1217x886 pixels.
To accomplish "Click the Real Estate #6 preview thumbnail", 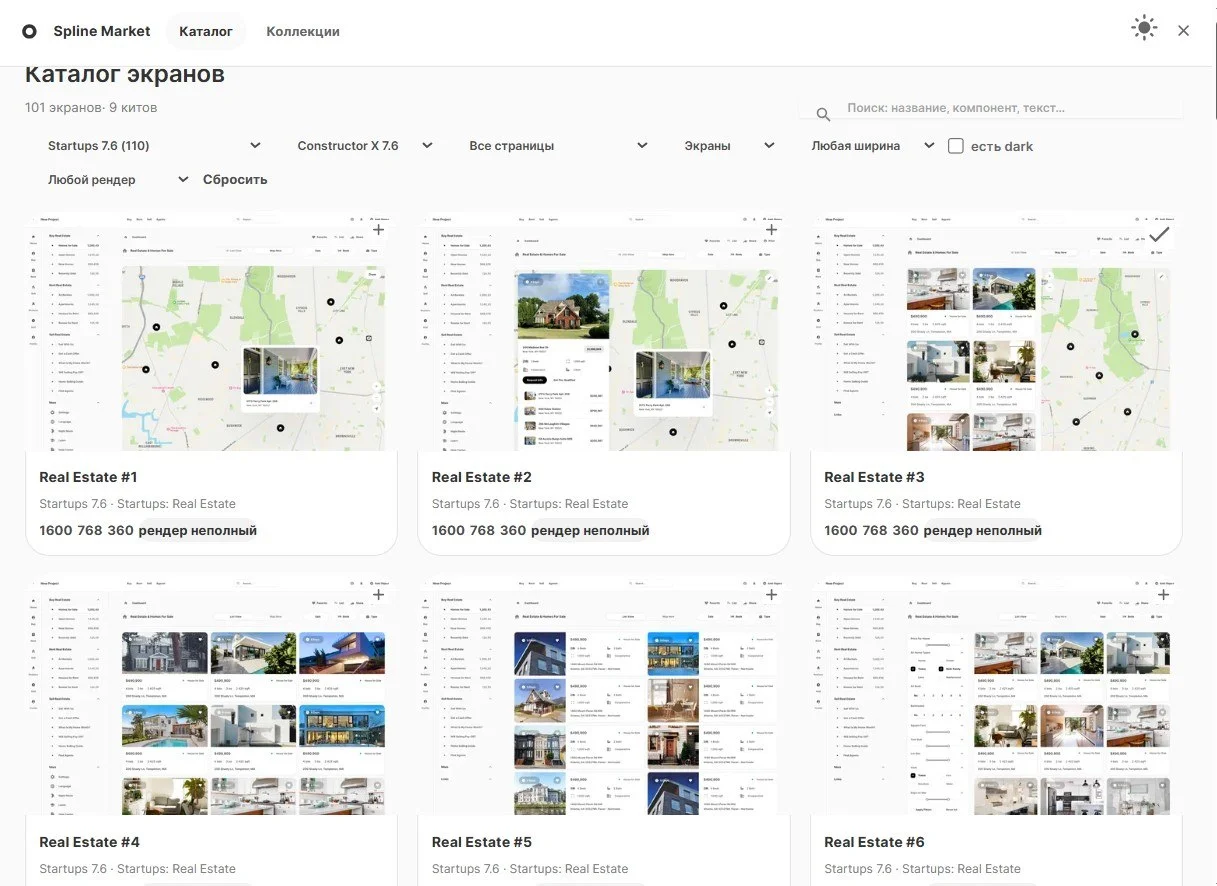I will (996, 695).
